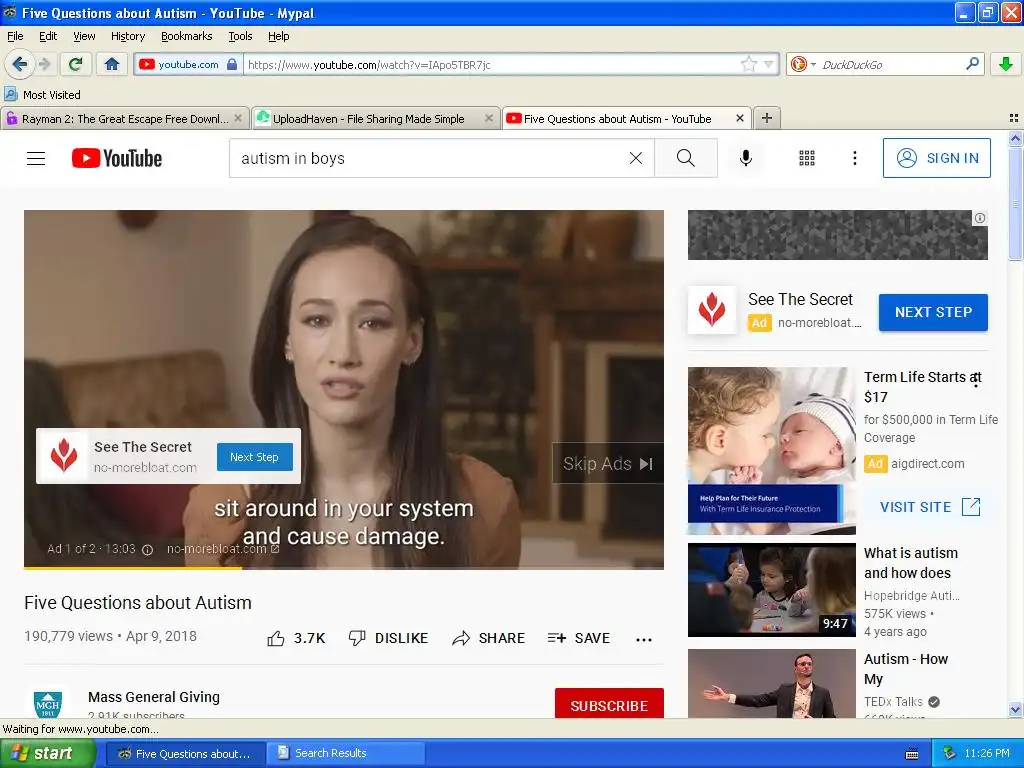The height and width of the screenshot is (768, 1024).
Task: Switch to Search Results taskbar window
Action: [x=346, y=753]
